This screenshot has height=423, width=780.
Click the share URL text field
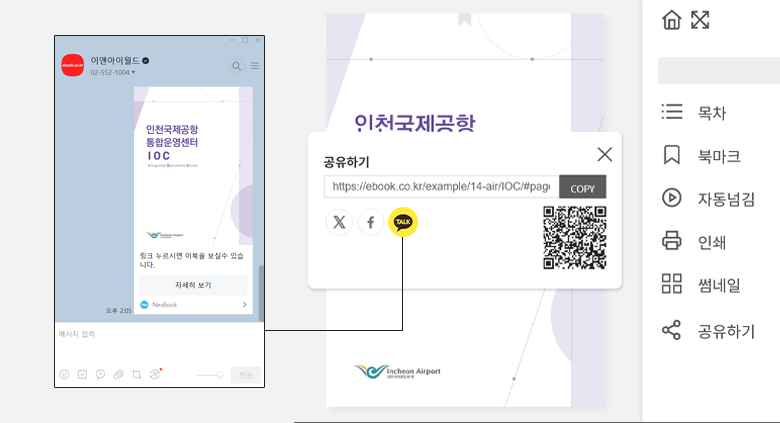440,186
